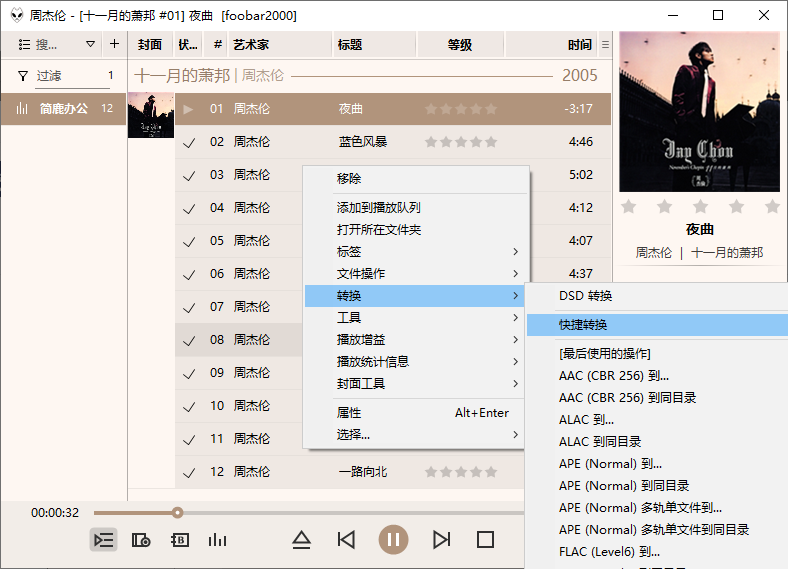This screenshot has width=788, height=569.
Task: Open the playlist search dropdown arrow
Action: click(90, 44)
